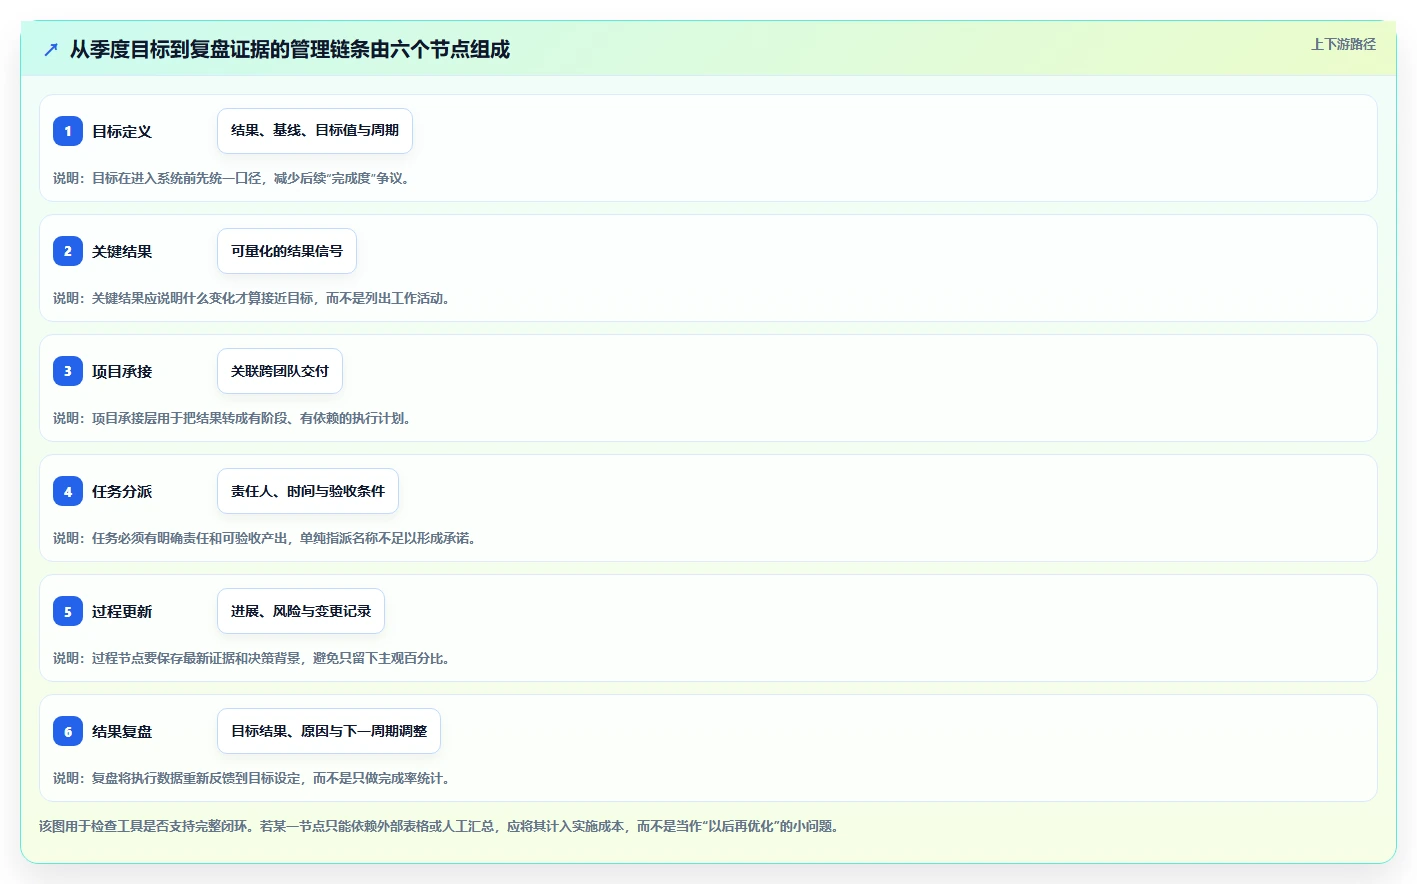Click the 进展、风险与变更记录 chip

click(301, 611)
